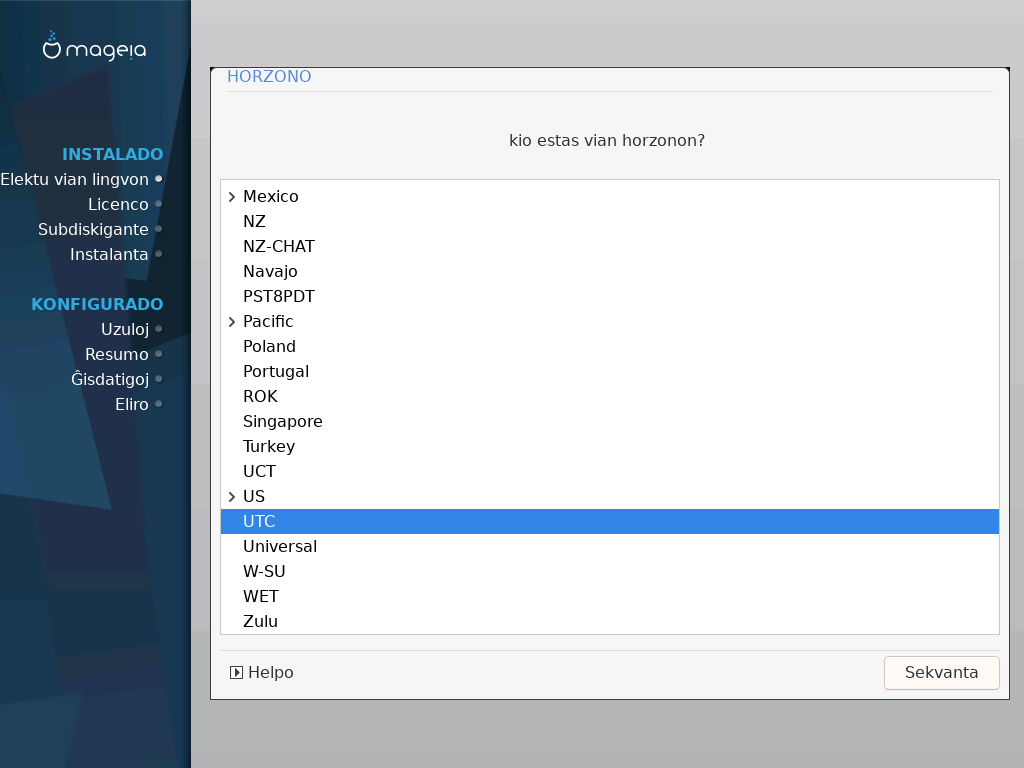1024x768 pixels.
Task: Expand the Pacific timezone group
Action: click(232, 322)
